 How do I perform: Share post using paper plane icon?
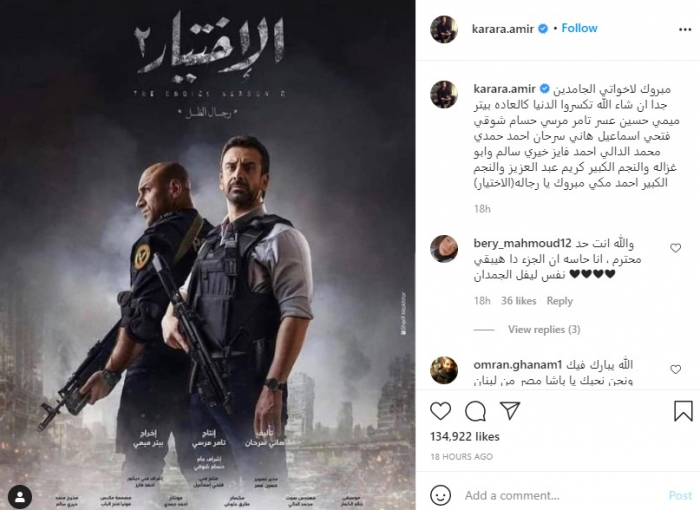[510, 410]
